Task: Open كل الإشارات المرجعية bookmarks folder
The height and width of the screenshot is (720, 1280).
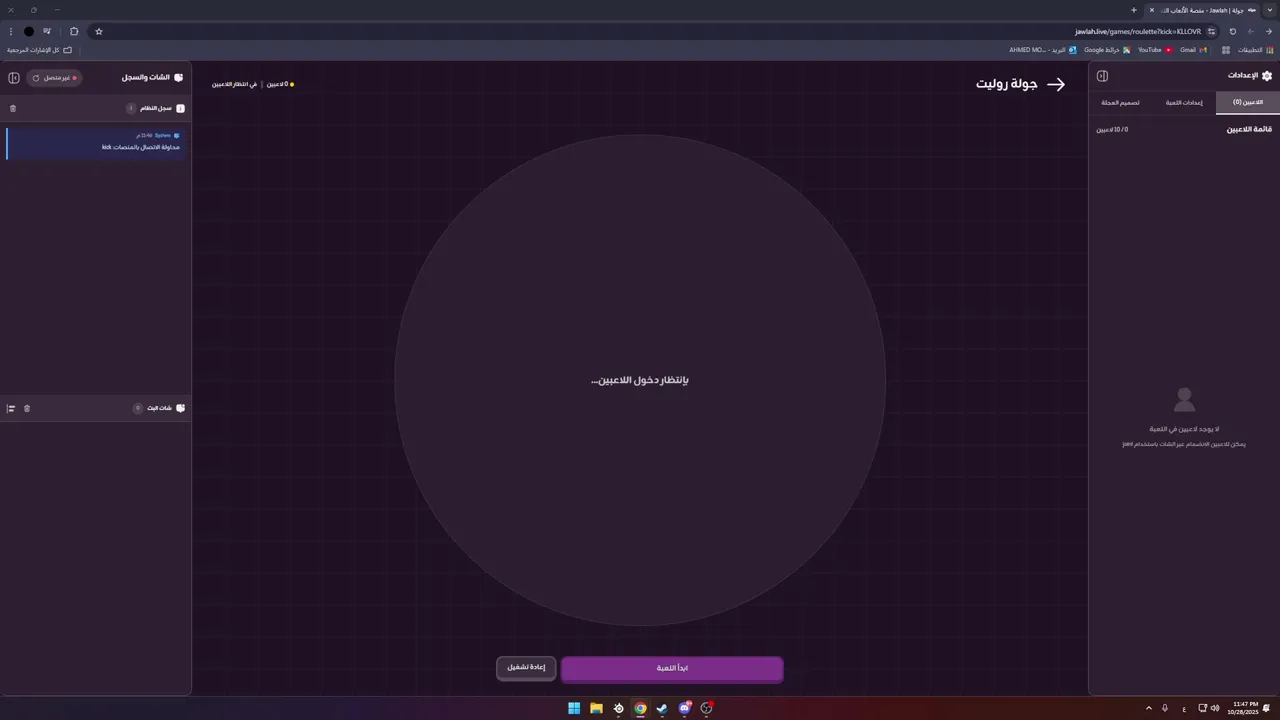Action: click(40, 50)
